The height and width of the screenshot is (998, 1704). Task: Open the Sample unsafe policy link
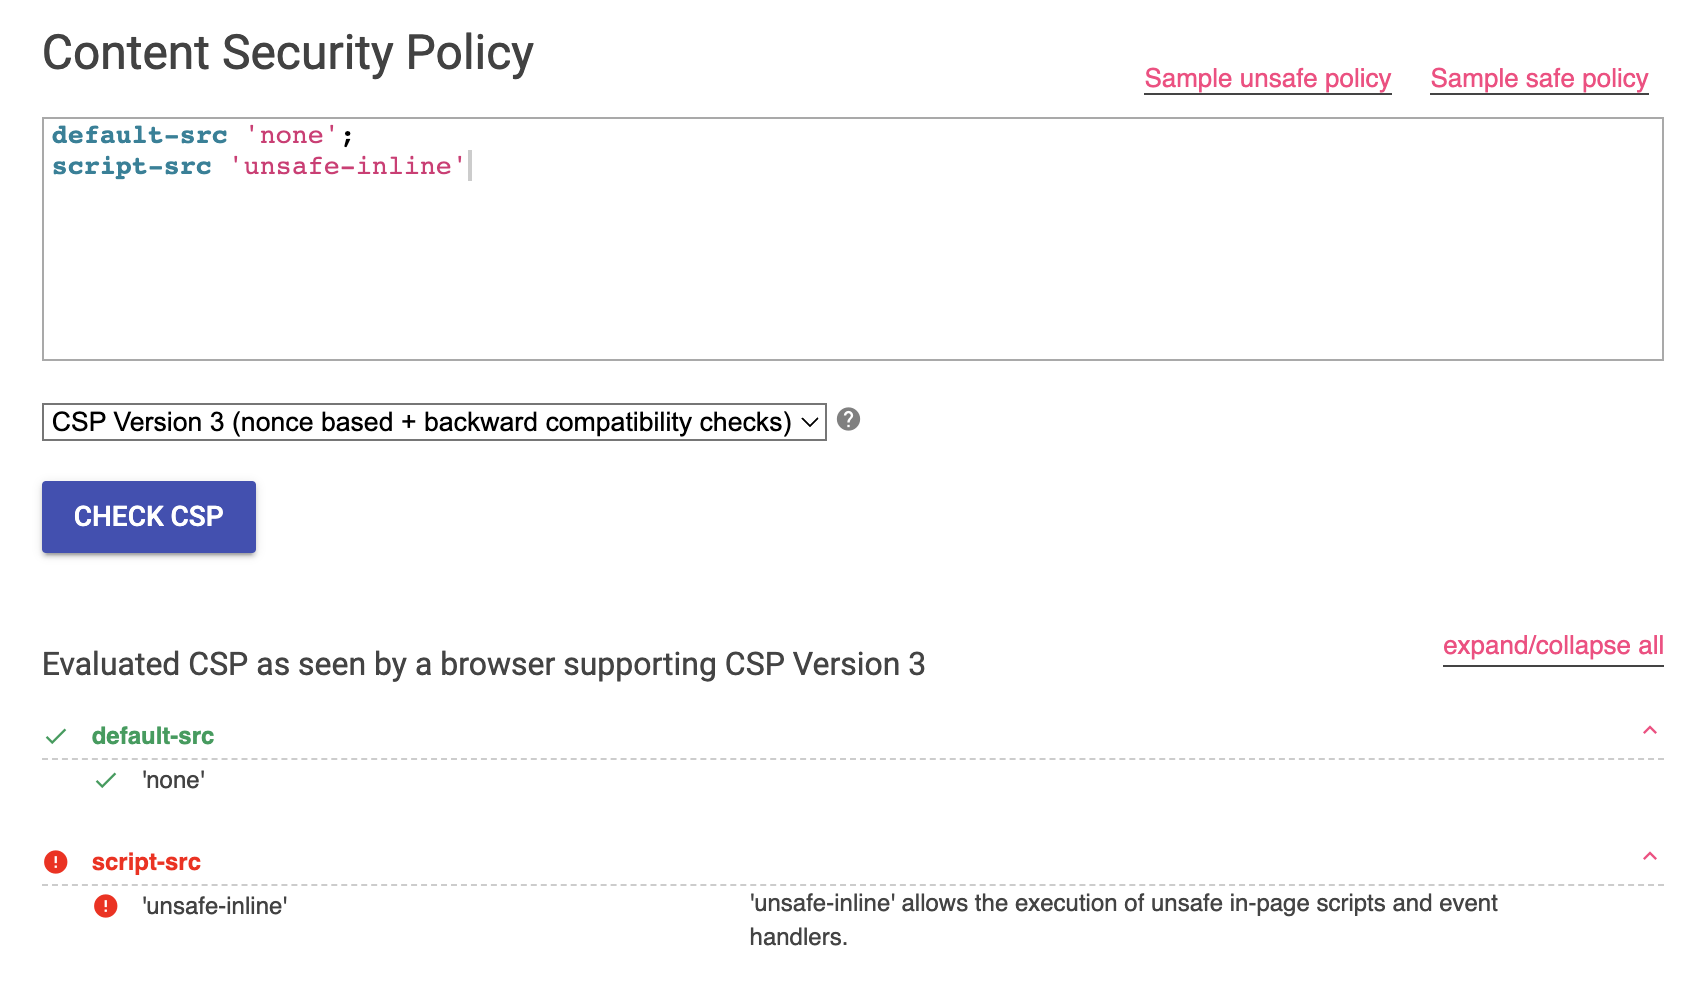pyautogui.click(x=1267, y=79)
